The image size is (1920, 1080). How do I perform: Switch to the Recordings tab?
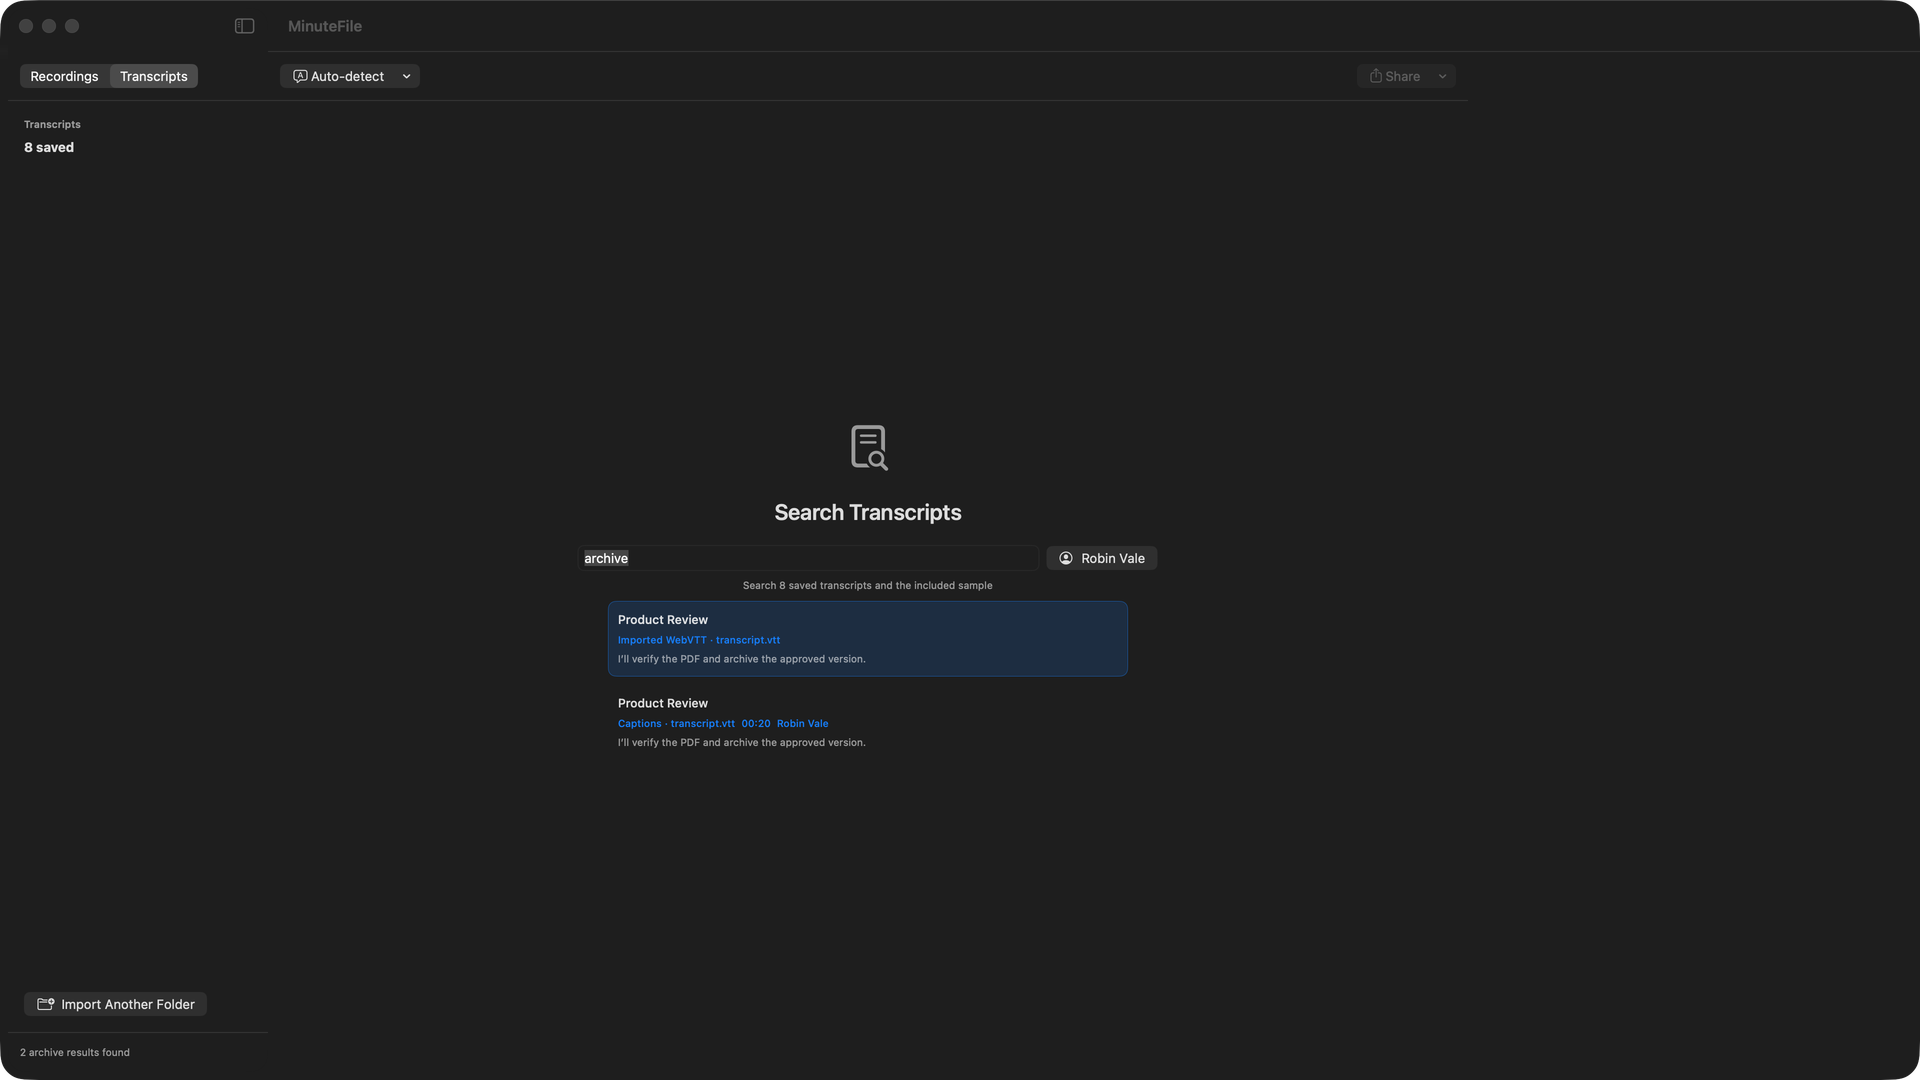(64, 76)
